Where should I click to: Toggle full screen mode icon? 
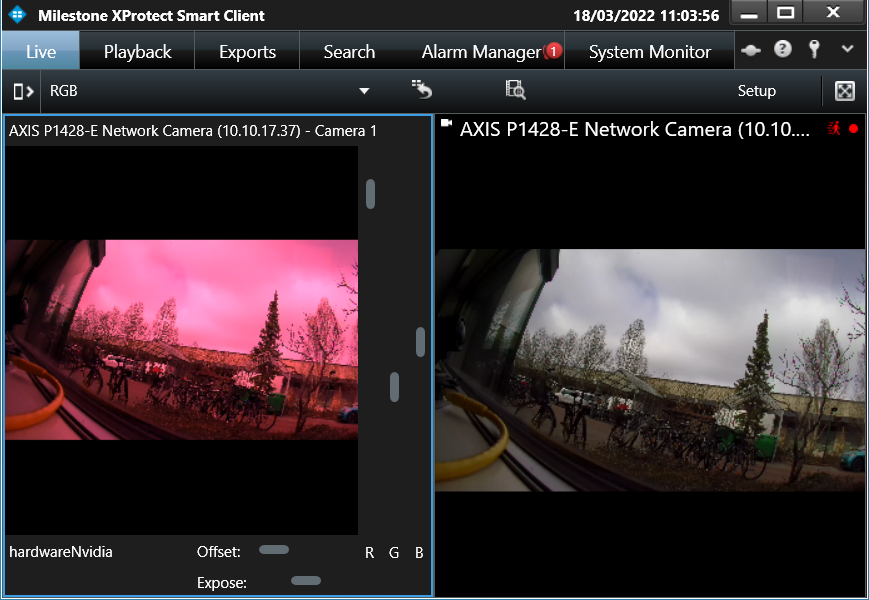845,91
